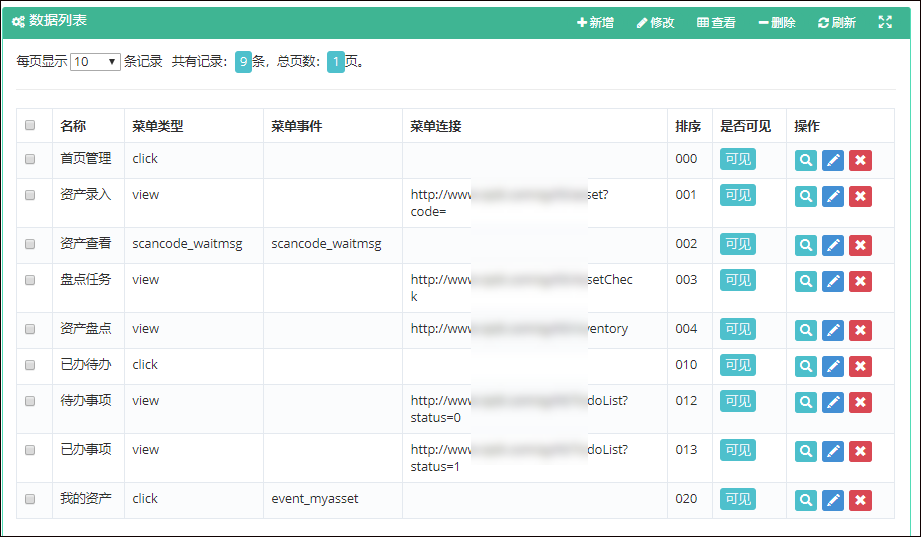921x537 pixels.
Task: Click the 查看 view button in header
Action: (717, 22)
